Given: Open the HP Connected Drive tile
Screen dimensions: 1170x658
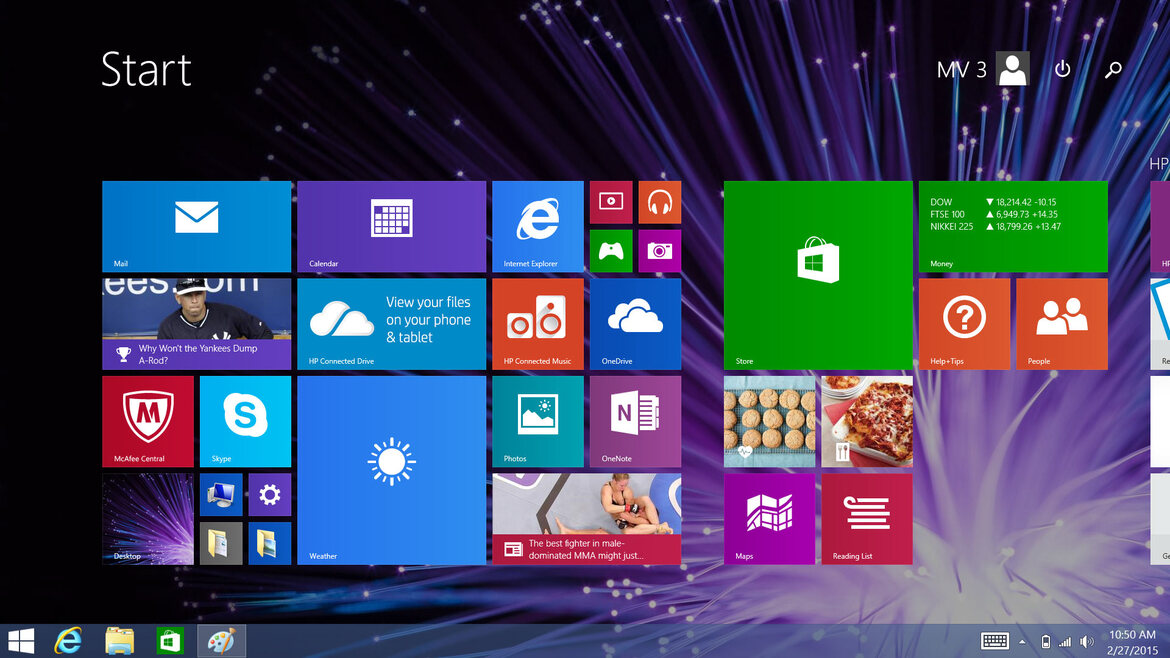Looking at the screenshot, I should [x=392, y=324].
